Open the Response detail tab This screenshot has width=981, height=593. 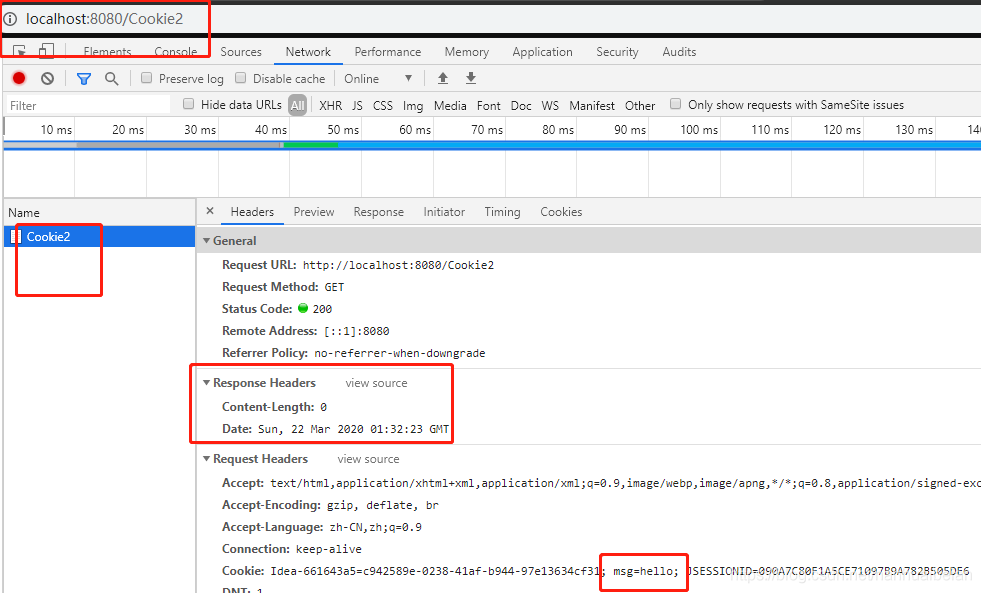coord(379,212)
